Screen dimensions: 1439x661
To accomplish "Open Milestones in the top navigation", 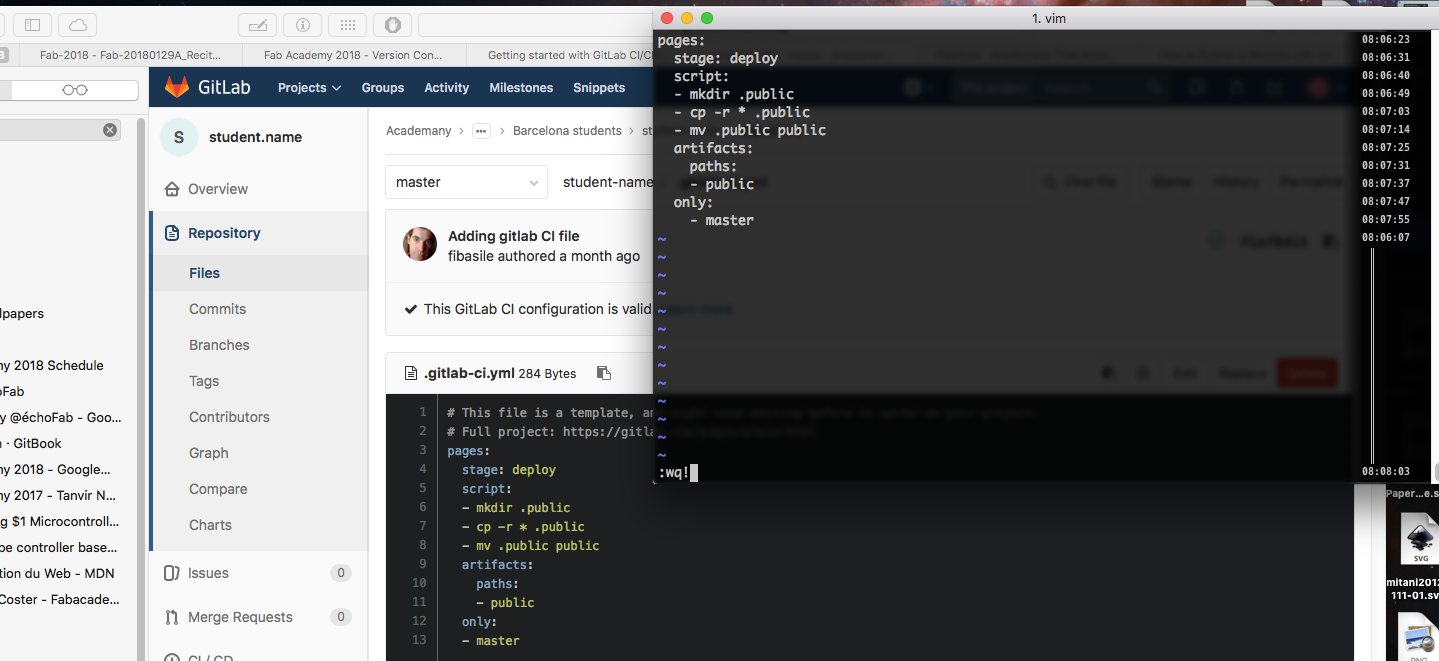I will pyautogui.click(x=521, y=87).
